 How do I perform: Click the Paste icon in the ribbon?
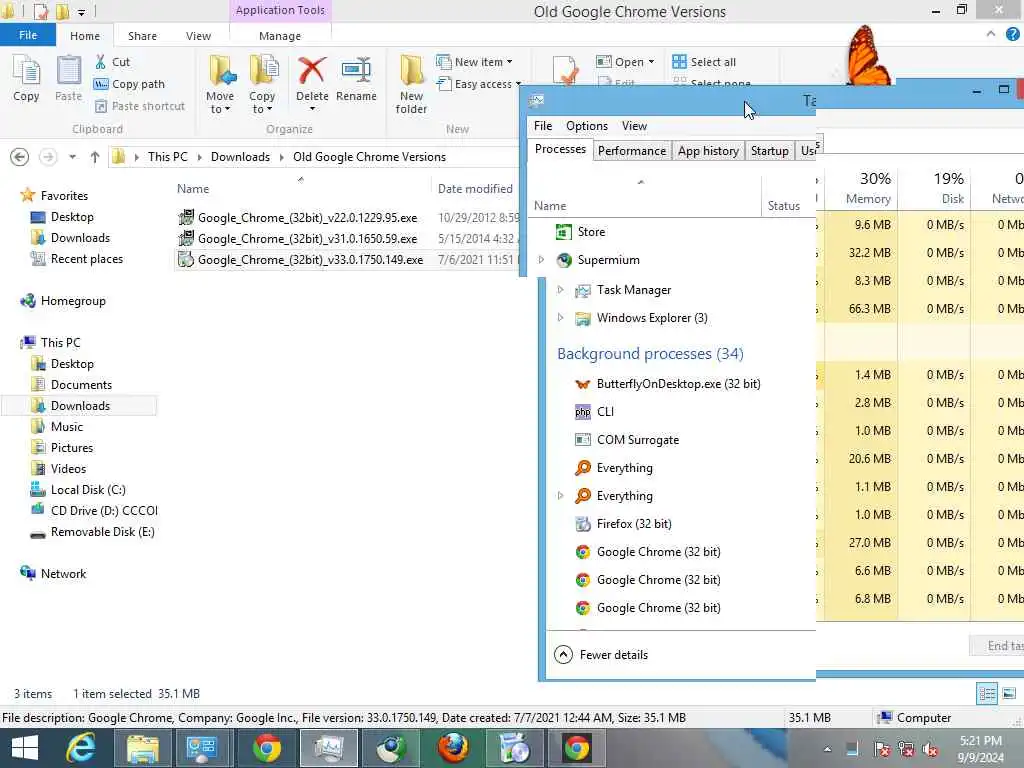[68, 78]
